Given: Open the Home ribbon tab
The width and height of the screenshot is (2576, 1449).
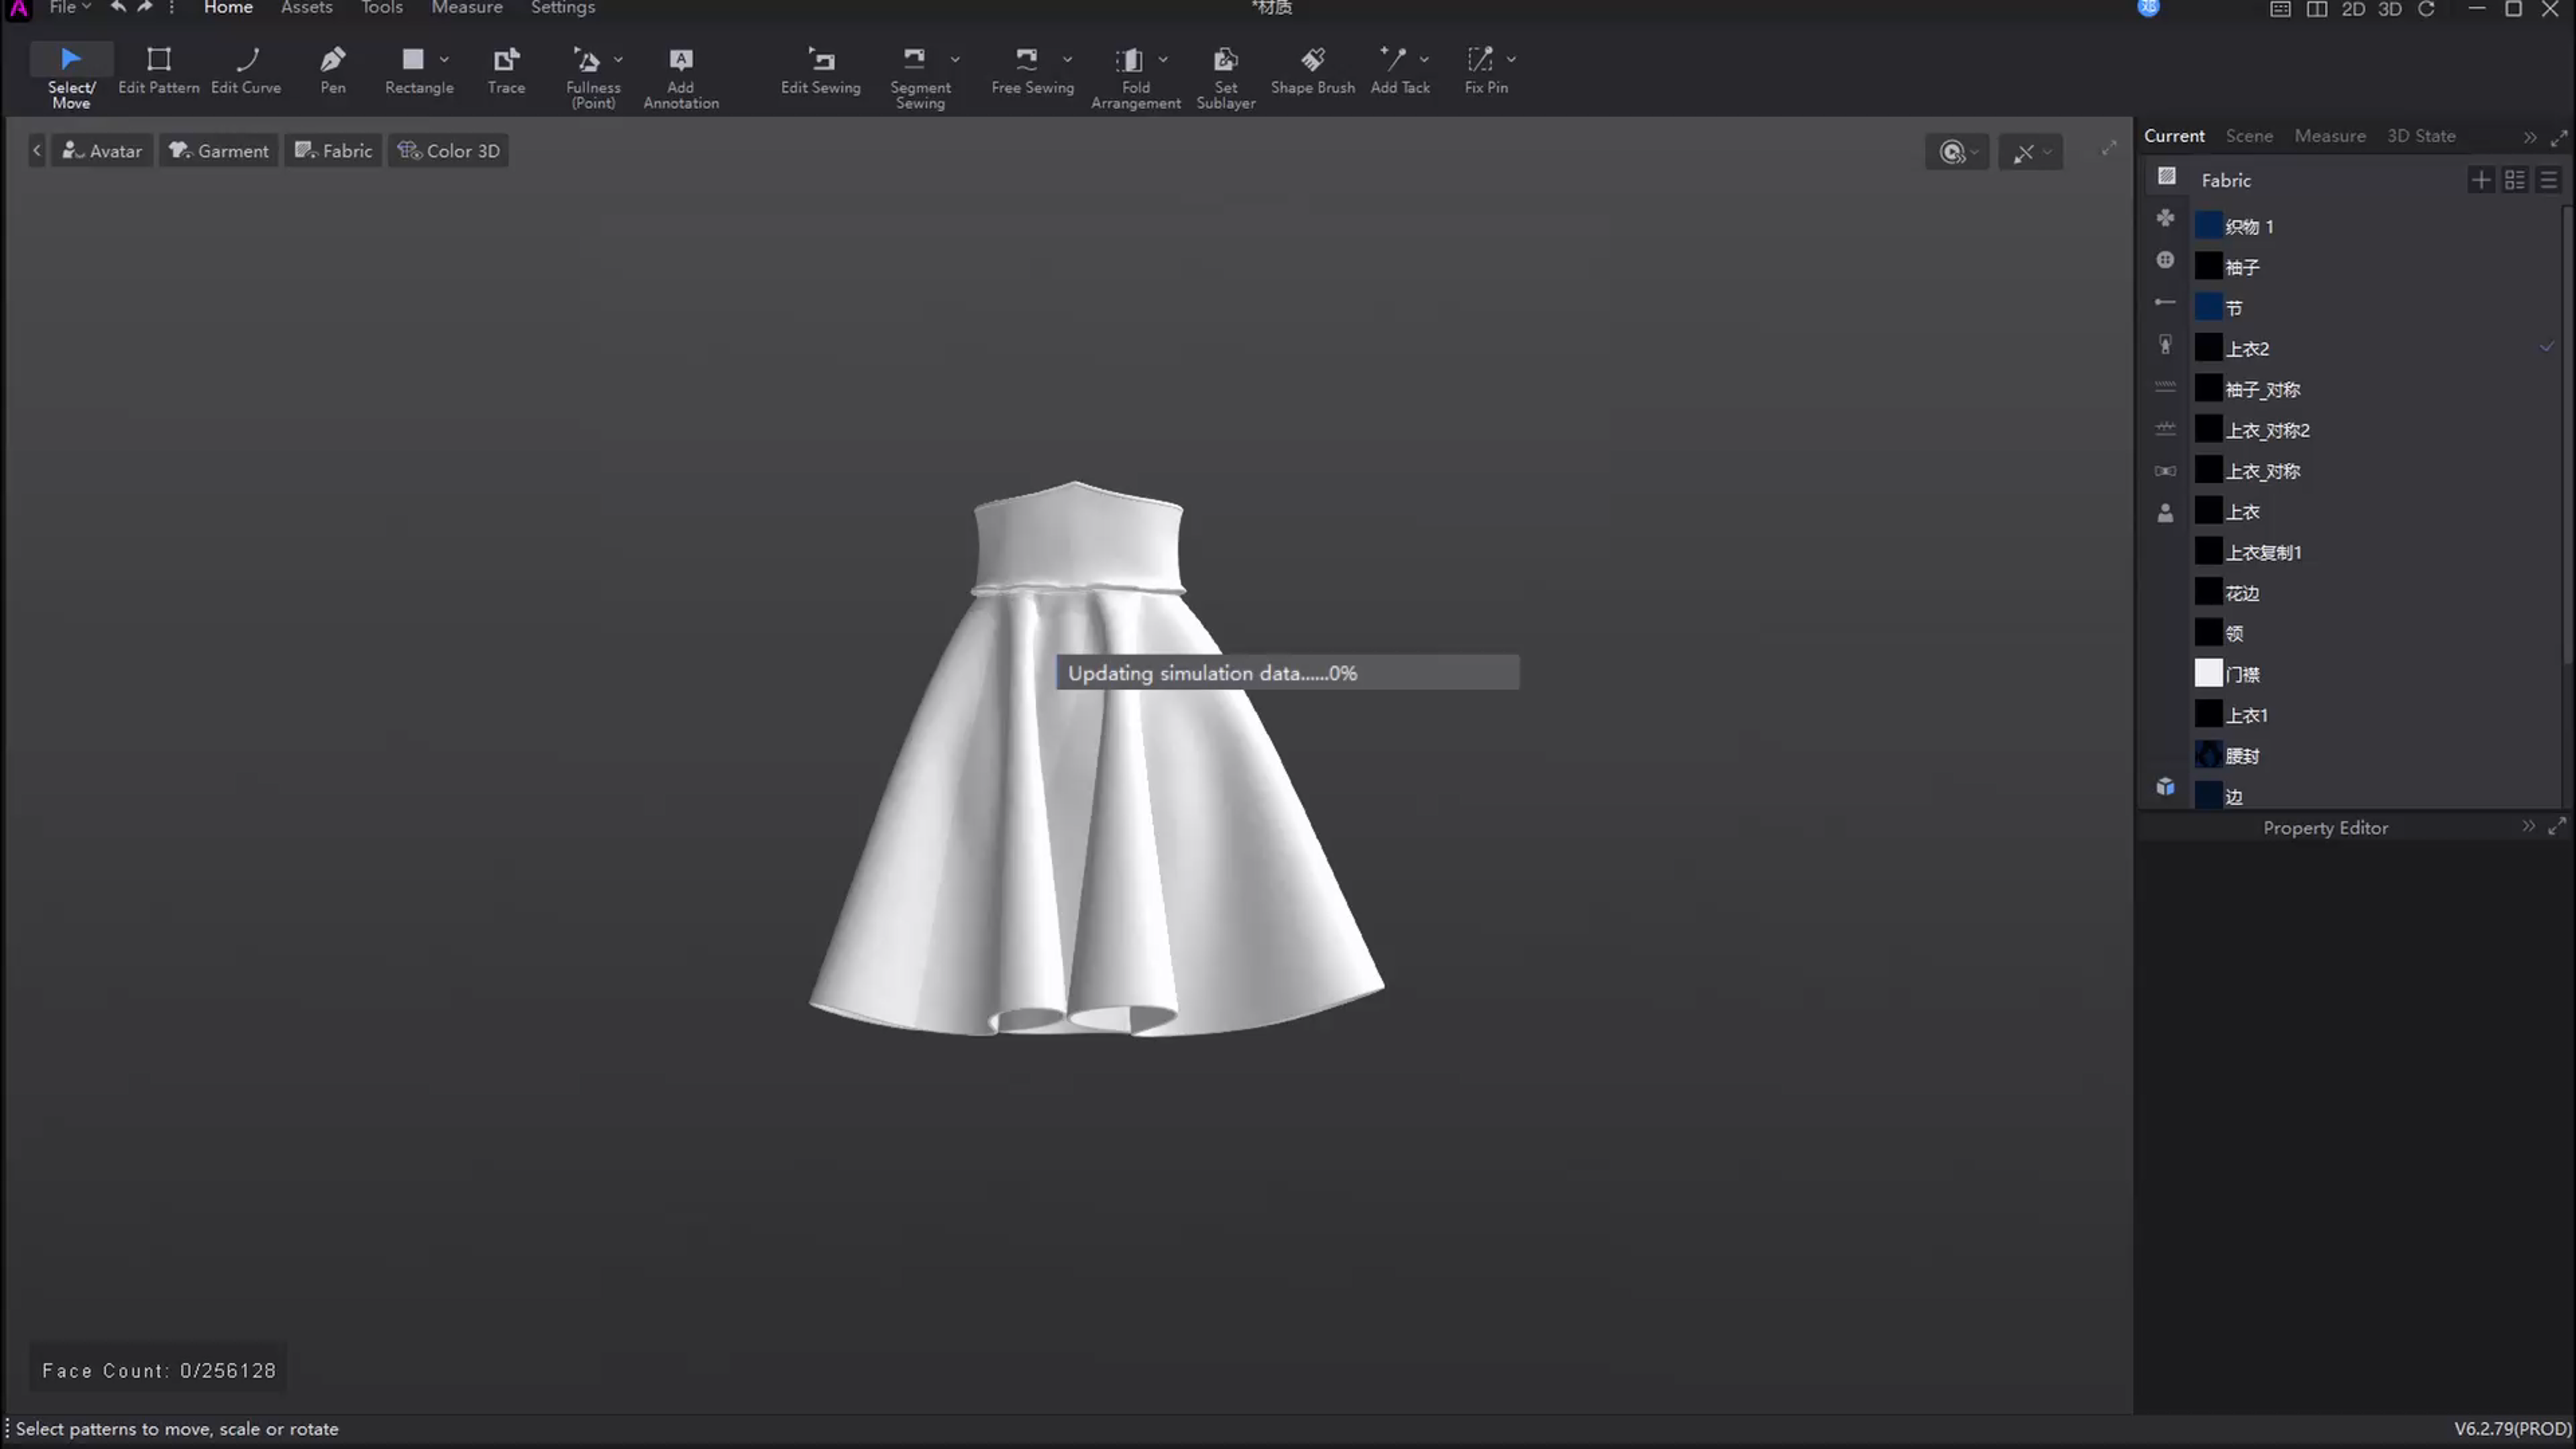Looking at the screenshot, I should click(x=228, y=8).
